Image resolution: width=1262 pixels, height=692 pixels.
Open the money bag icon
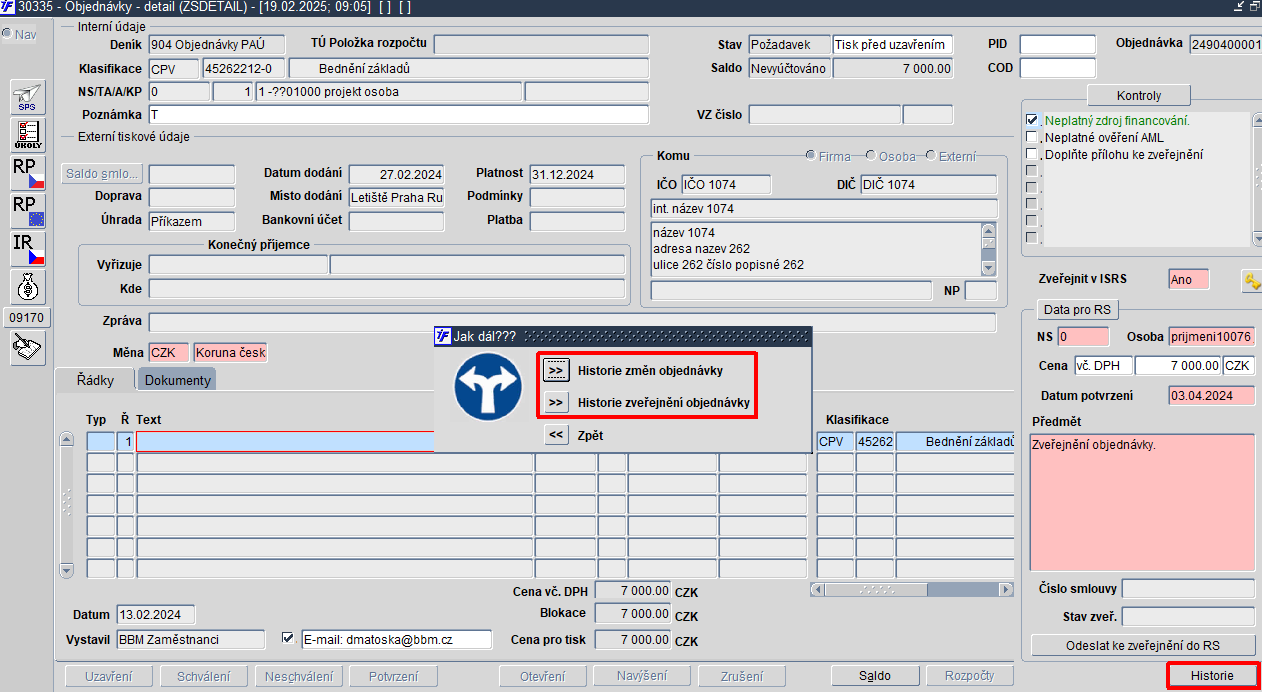click(x=27, y=286)
